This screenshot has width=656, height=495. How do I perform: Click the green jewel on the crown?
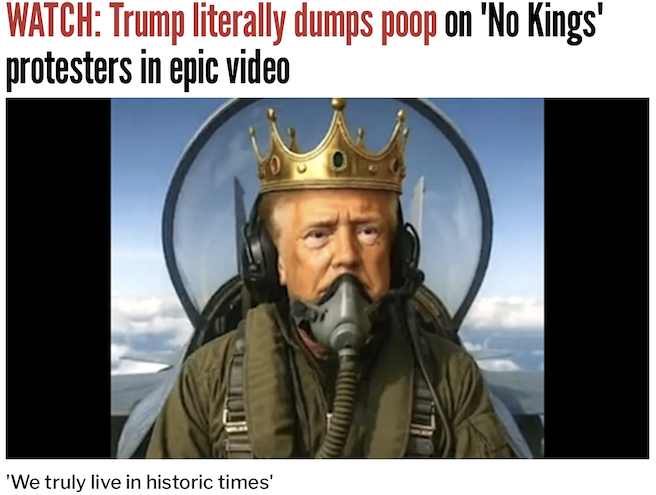338,159
